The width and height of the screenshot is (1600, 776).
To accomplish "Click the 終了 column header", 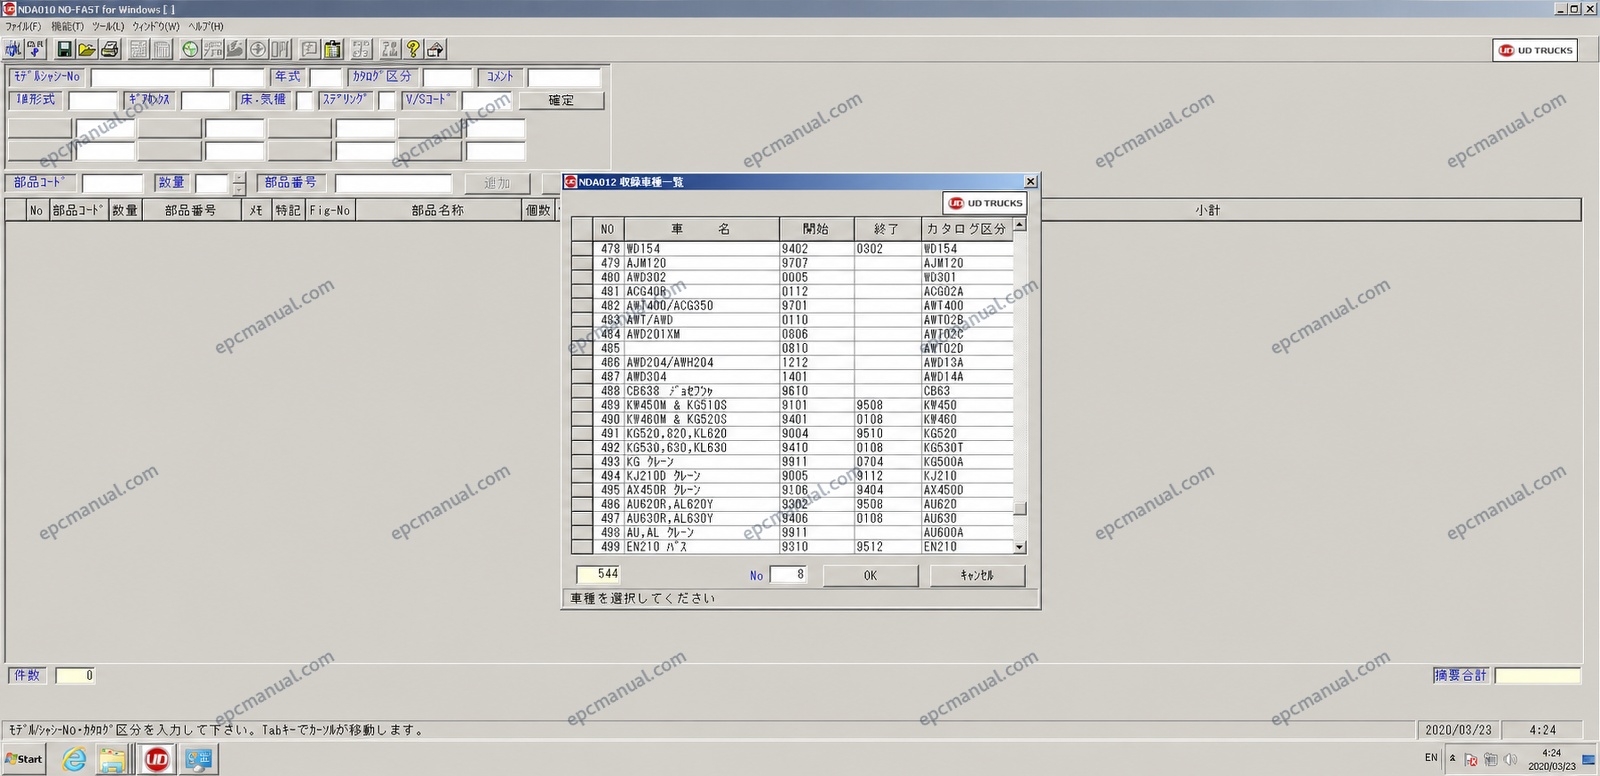I will pyautogui.click(x=886, y=229).
